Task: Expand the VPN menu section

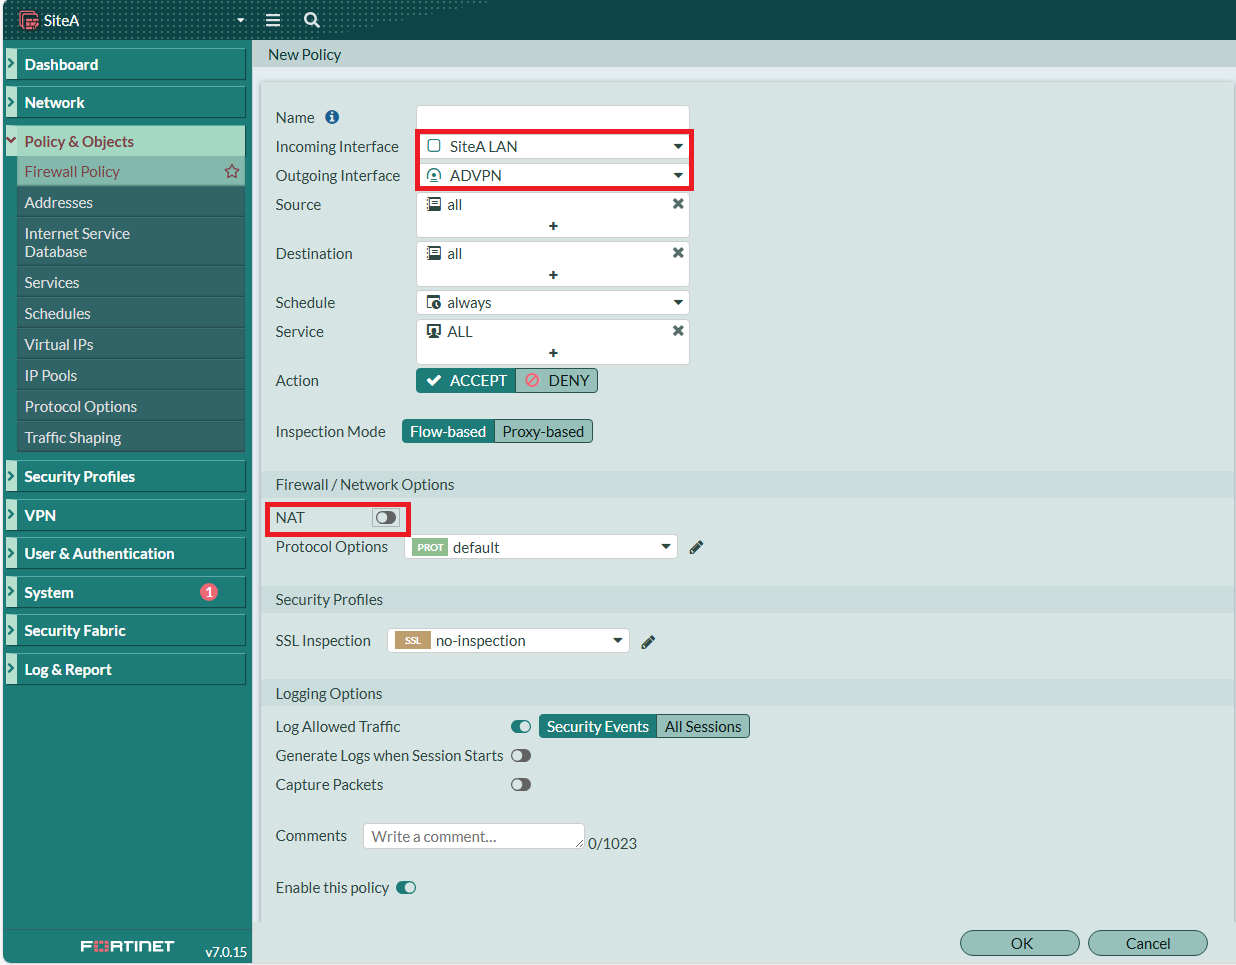Action: (x=125, y=515)
